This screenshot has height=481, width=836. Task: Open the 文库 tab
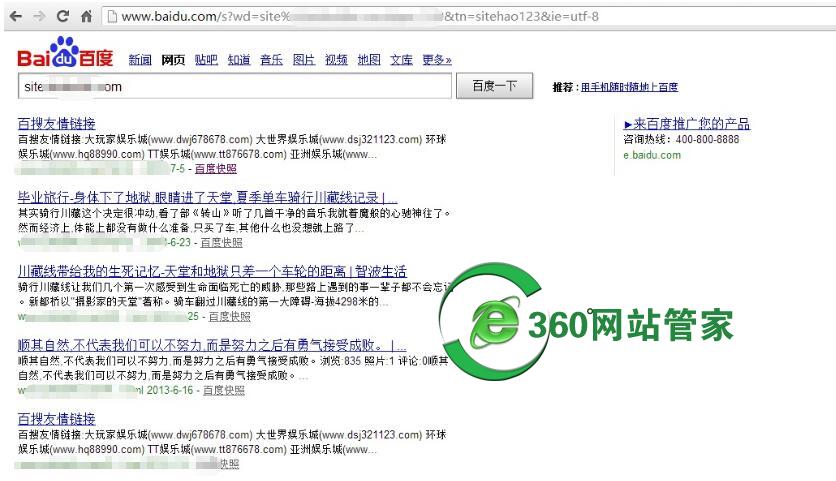[401, 60]
